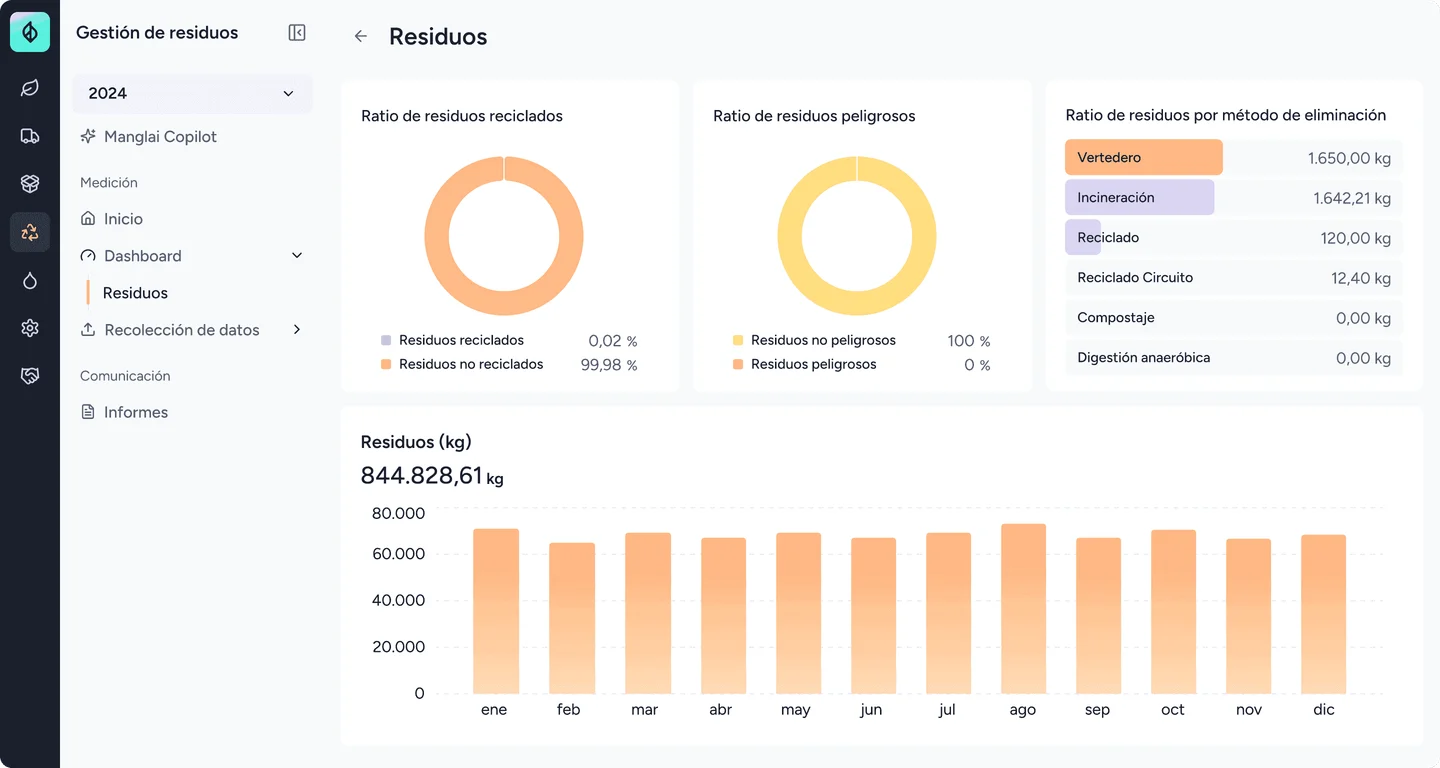Open the water droplet section icon
Screen dimensions: 1440x768
[x=30, y=280]
